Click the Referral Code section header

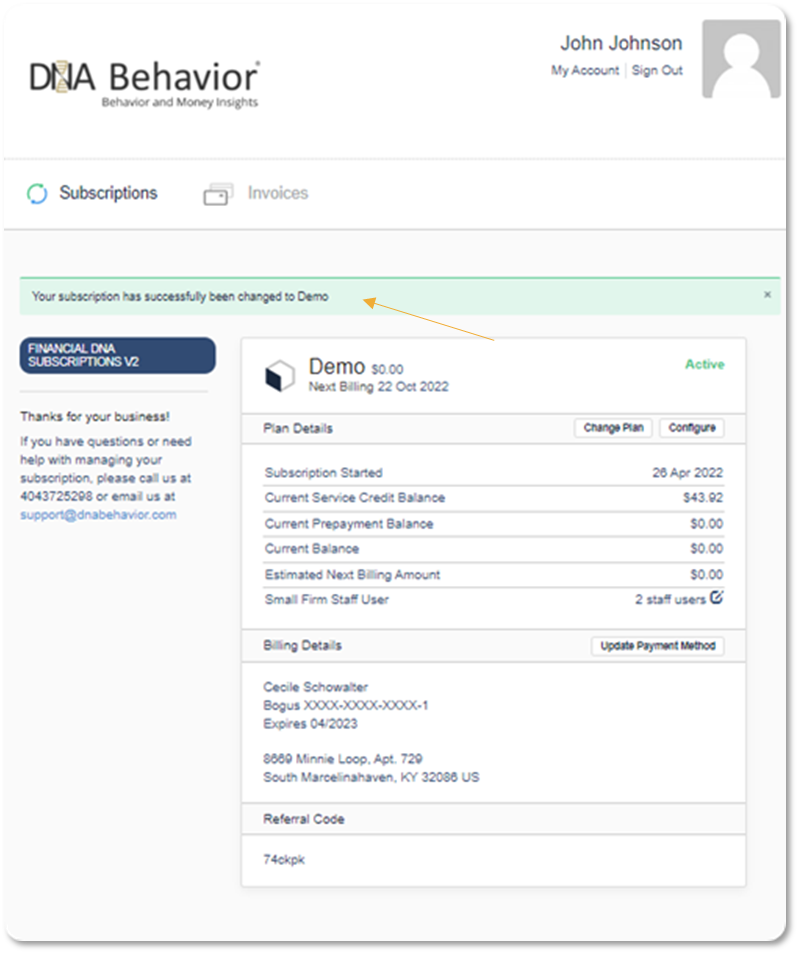[x=304, y=819]
